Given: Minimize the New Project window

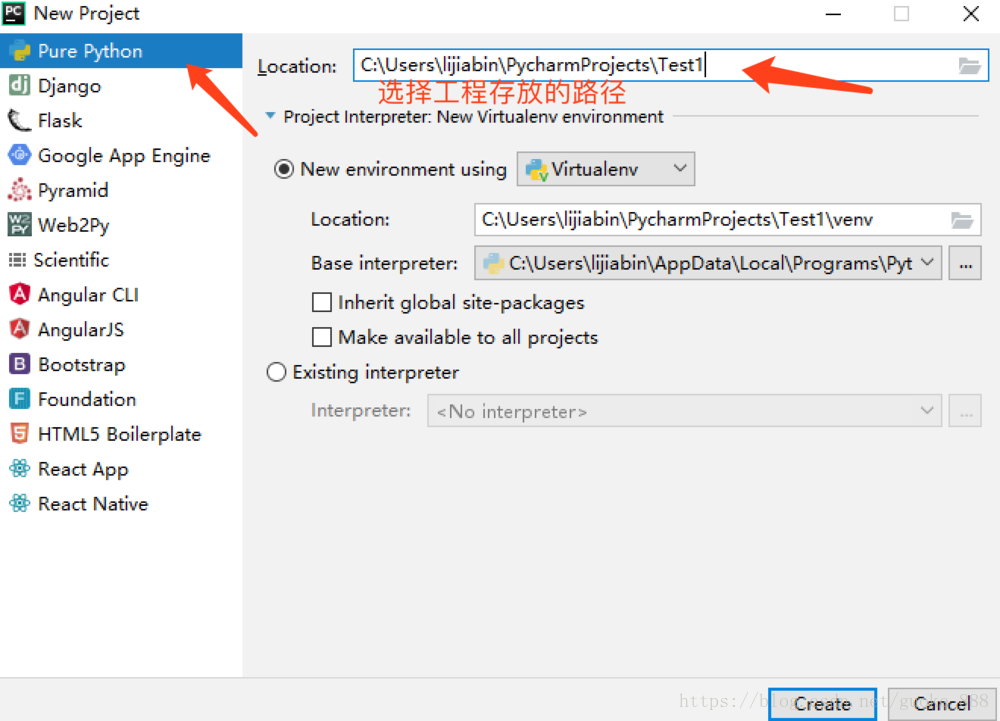Looking at the screenshot, I should click(833, 13).
